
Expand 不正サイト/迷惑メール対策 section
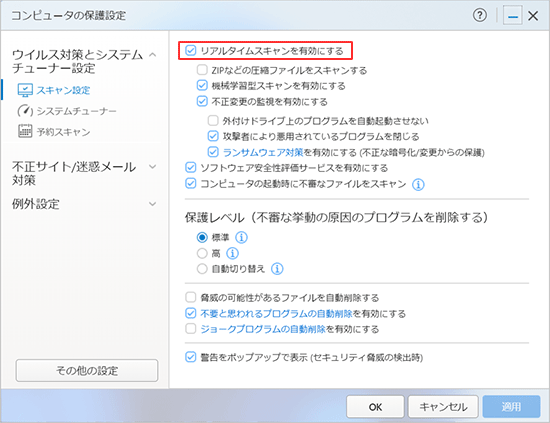[x=153, y=167]
